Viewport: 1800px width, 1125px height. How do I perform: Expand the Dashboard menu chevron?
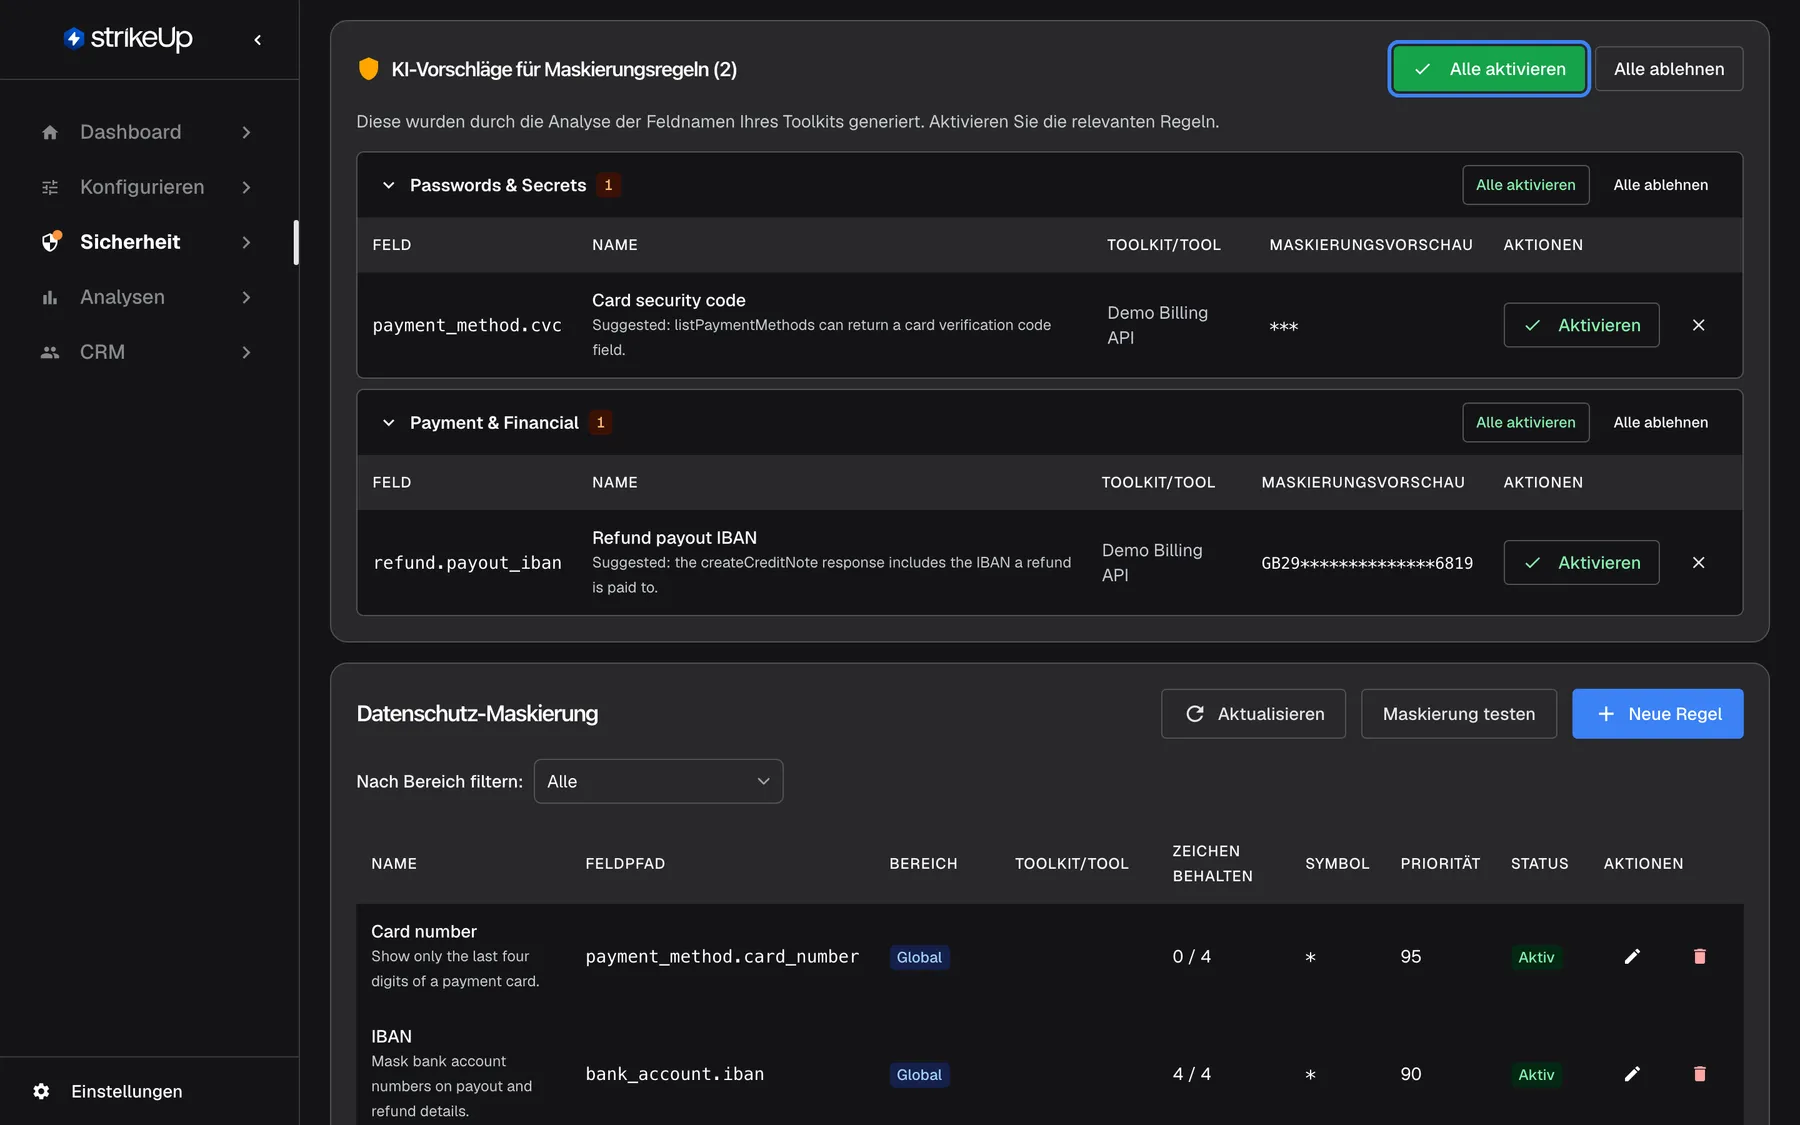pyautogui.click(x=246, y=132)
